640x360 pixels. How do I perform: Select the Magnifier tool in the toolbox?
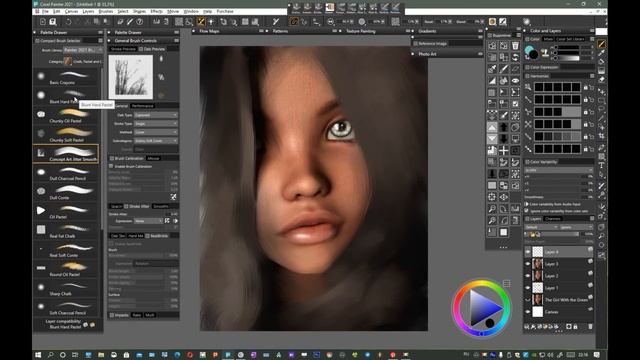click(601, 236)
